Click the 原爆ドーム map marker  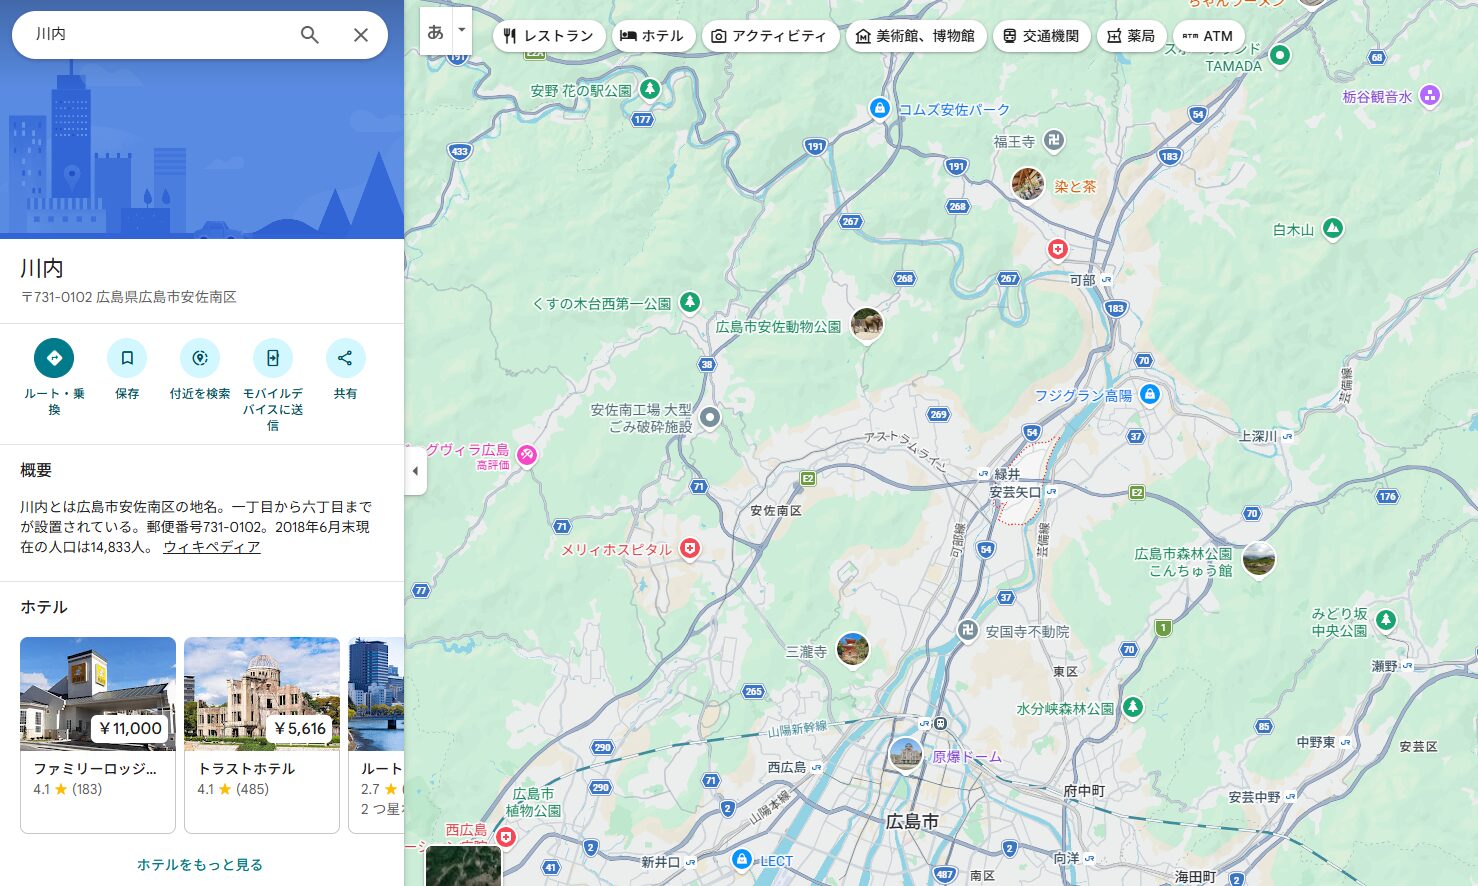(x=906, y=755)
